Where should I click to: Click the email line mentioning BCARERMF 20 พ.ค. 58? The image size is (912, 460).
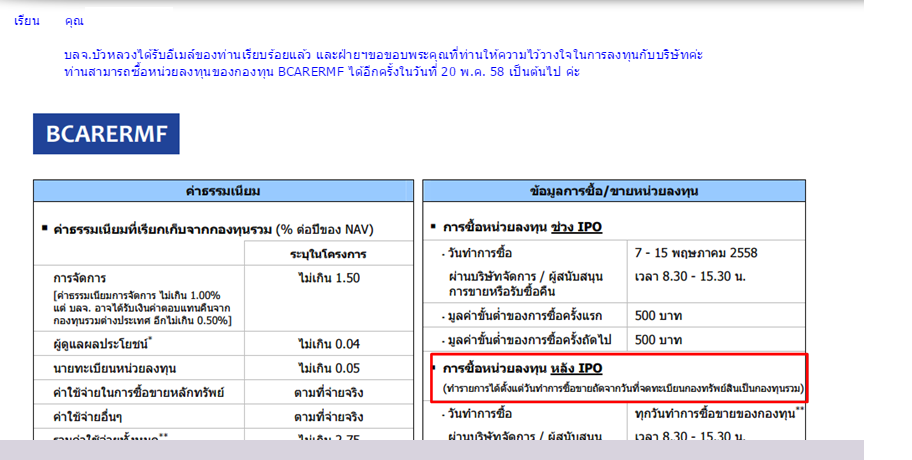point(322,72)
